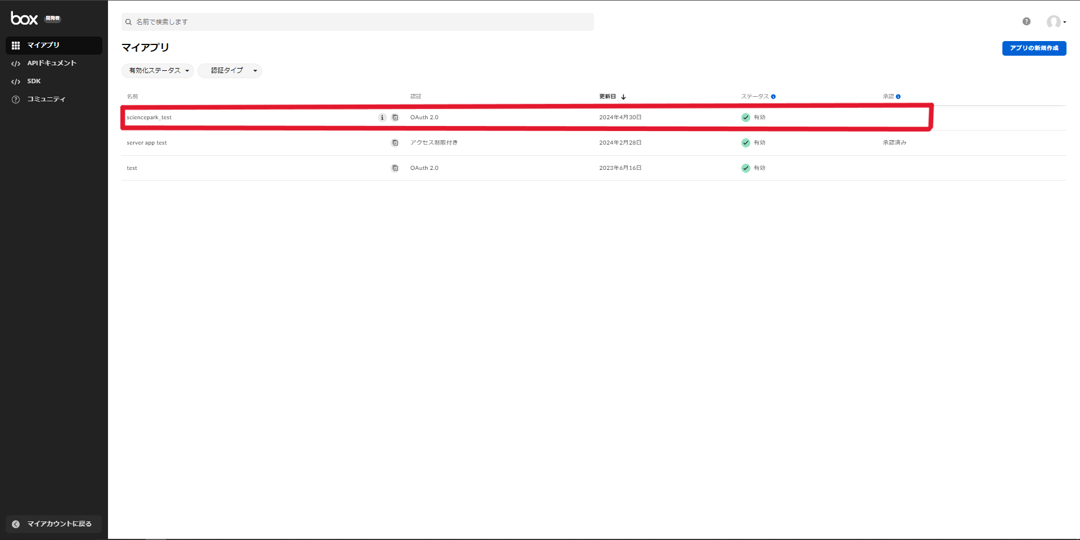
Task: Copy the sciencepark_test app ID icon
Action: point(395,118)
